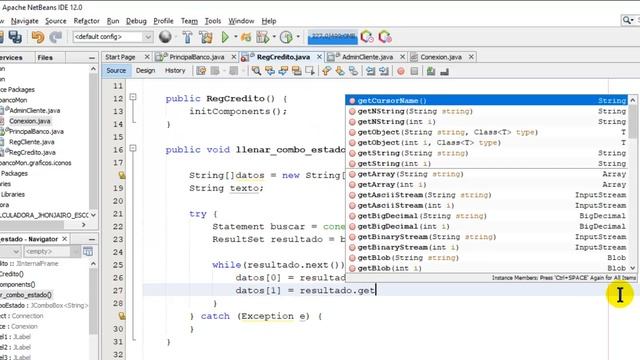Clean and build the project
This screenshot has width=640, height=360.
(206, 37)
